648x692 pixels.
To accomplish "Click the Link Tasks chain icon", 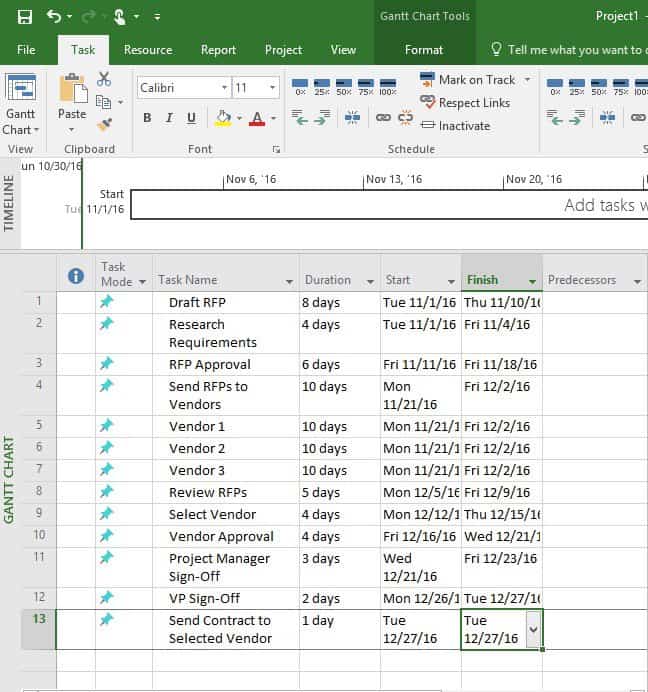I will coord(383,118).
